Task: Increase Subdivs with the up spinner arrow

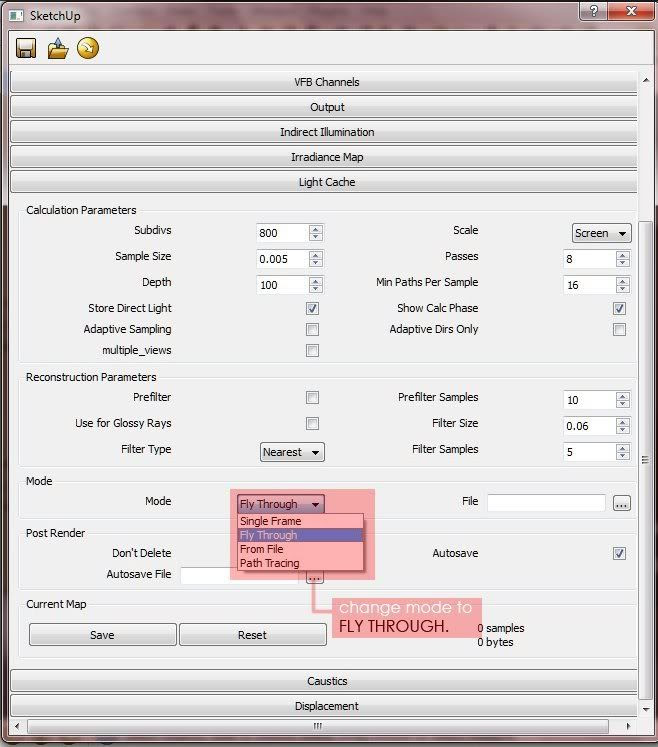Action: 315,229
